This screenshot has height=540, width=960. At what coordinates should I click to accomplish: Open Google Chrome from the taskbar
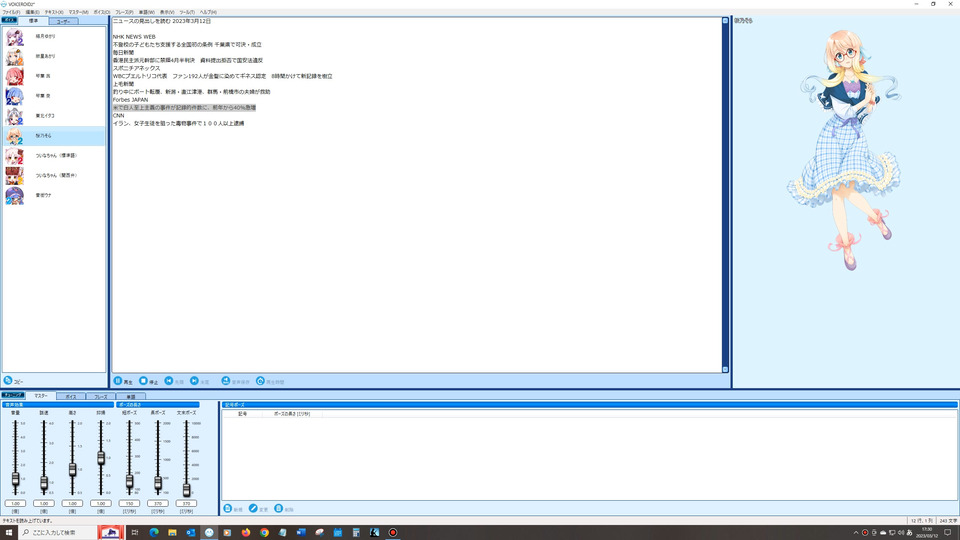264,532
